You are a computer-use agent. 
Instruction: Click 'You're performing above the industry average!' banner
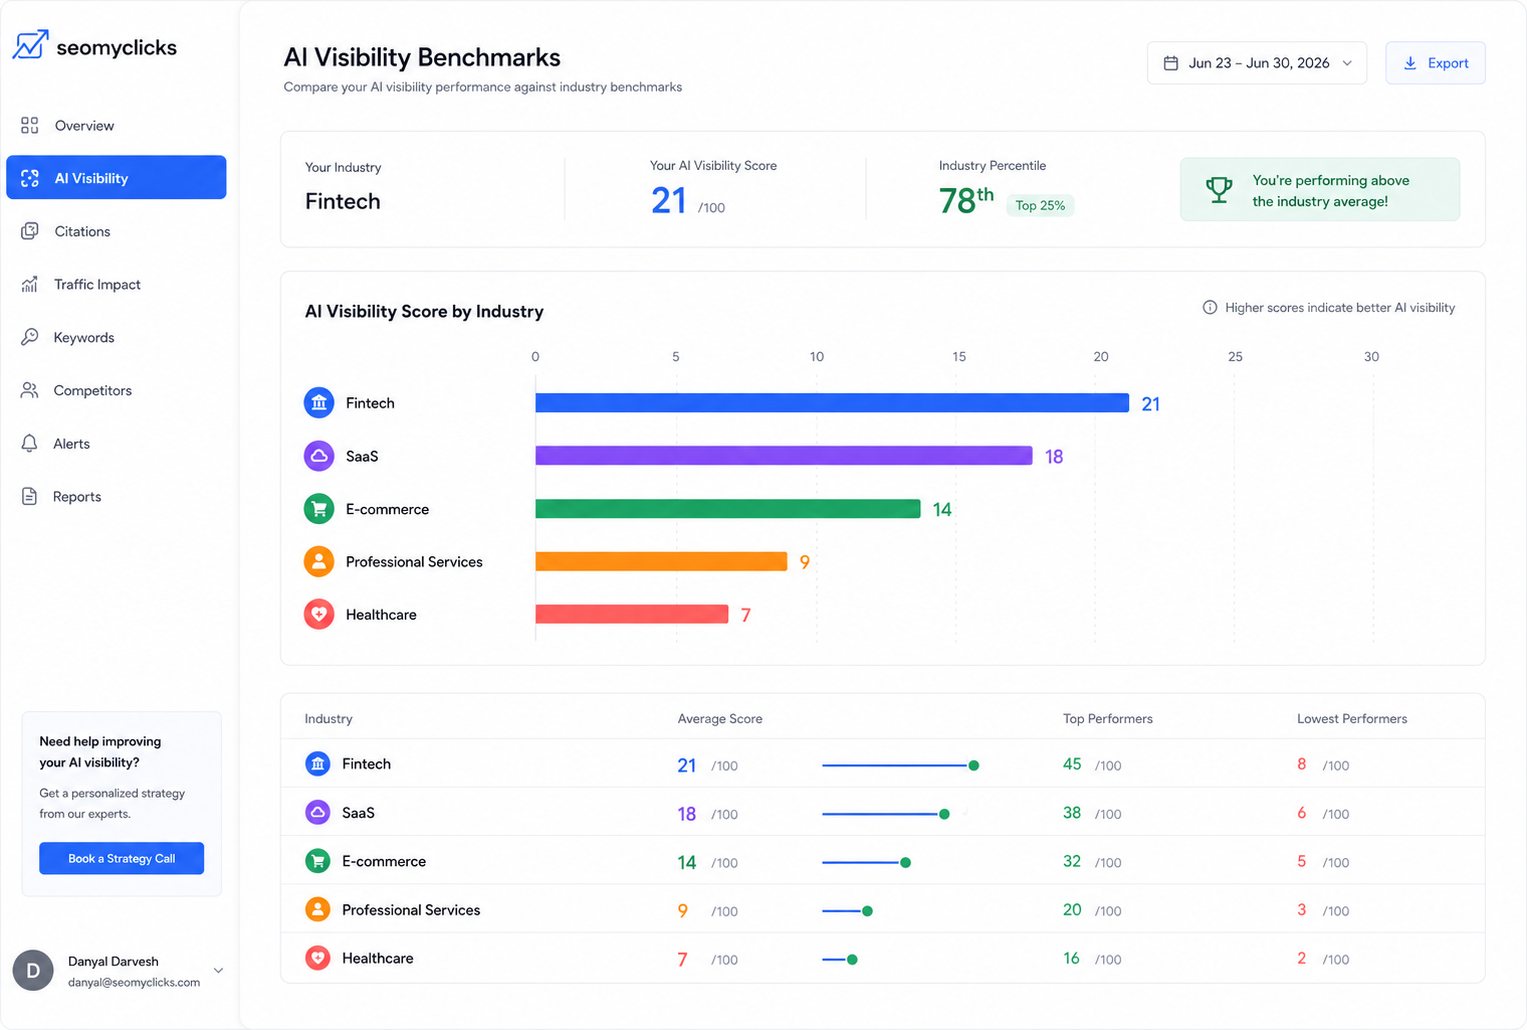point(1320,189)
